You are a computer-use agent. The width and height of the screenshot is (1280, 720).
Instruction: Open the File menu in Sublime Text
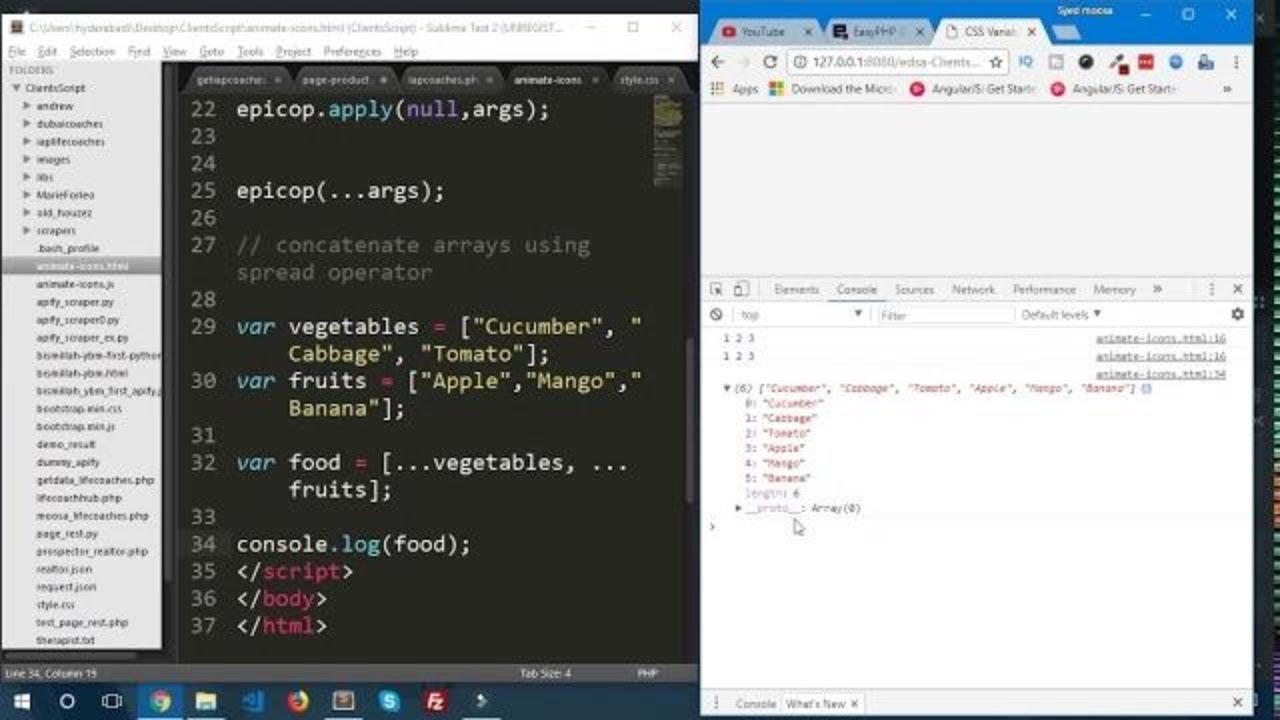(x=17, y=51)
